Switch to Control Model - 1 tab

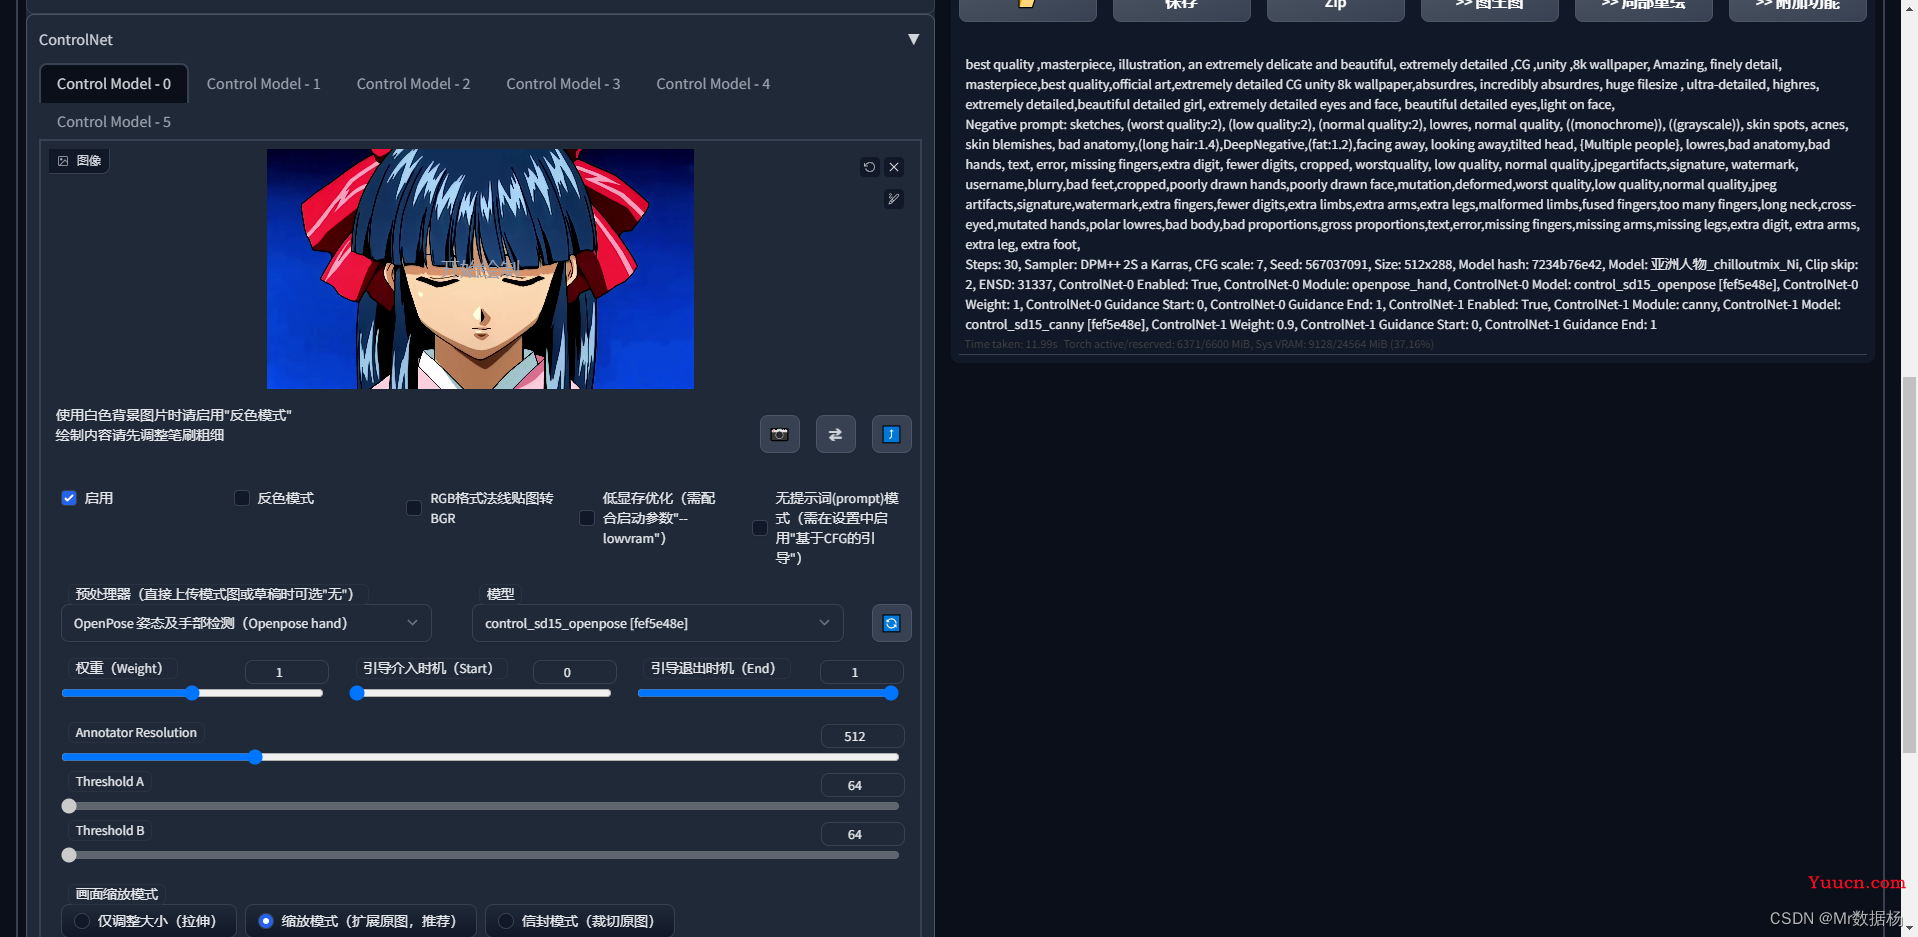(x=263, y=84)
